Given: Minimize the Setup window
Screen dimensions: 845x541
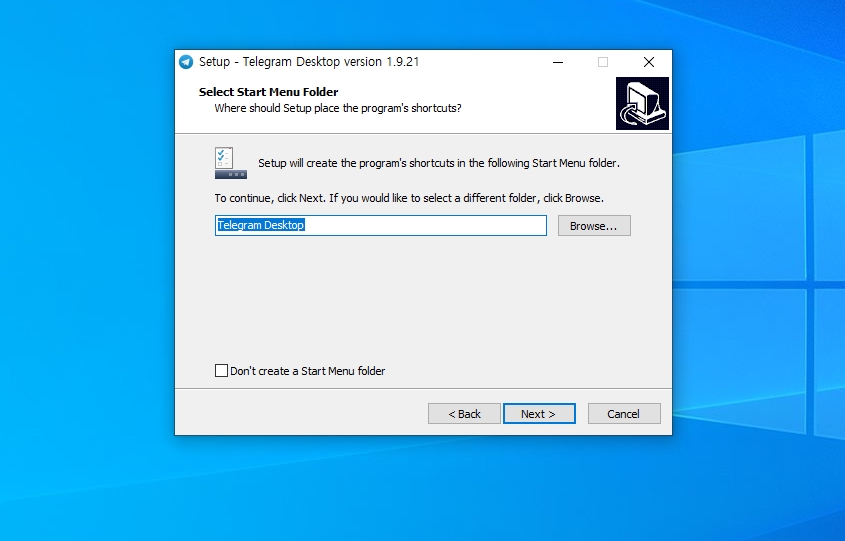Looking at the screenshot, I should point(558,63).
